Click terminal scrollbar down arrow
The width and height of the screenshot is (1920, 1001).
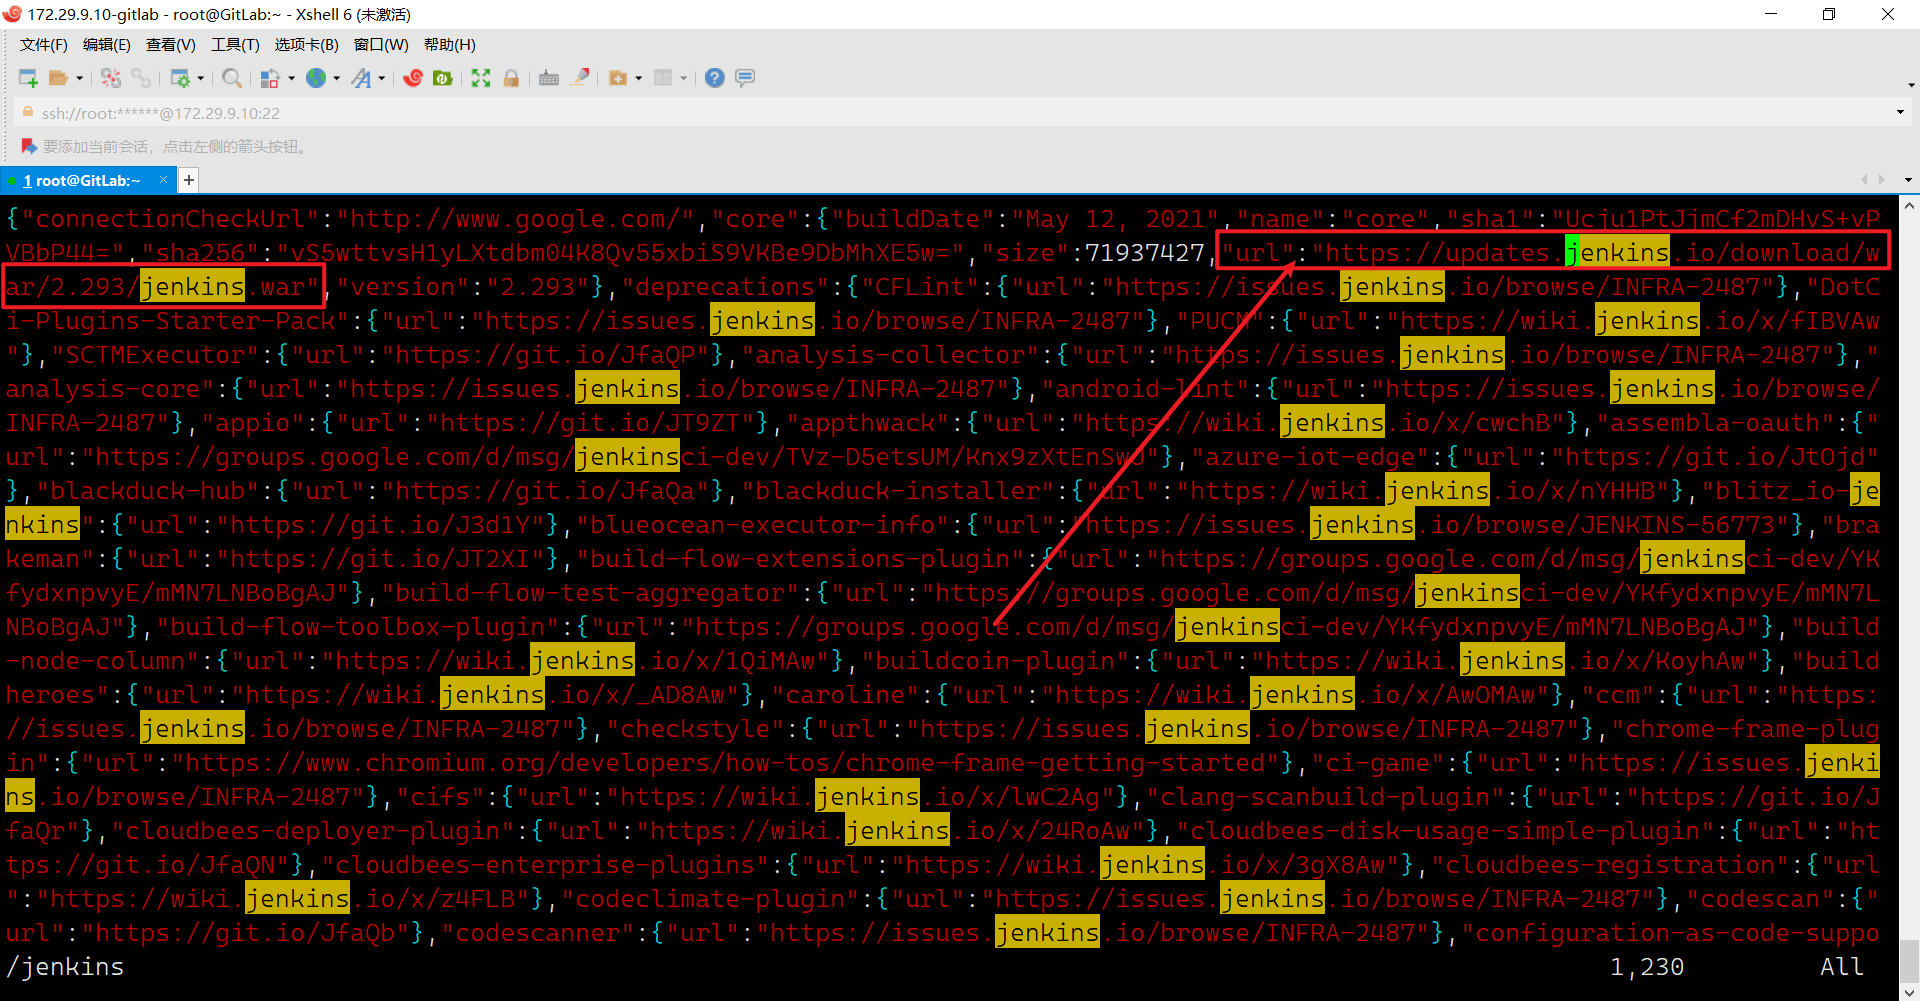[1909, 991]
